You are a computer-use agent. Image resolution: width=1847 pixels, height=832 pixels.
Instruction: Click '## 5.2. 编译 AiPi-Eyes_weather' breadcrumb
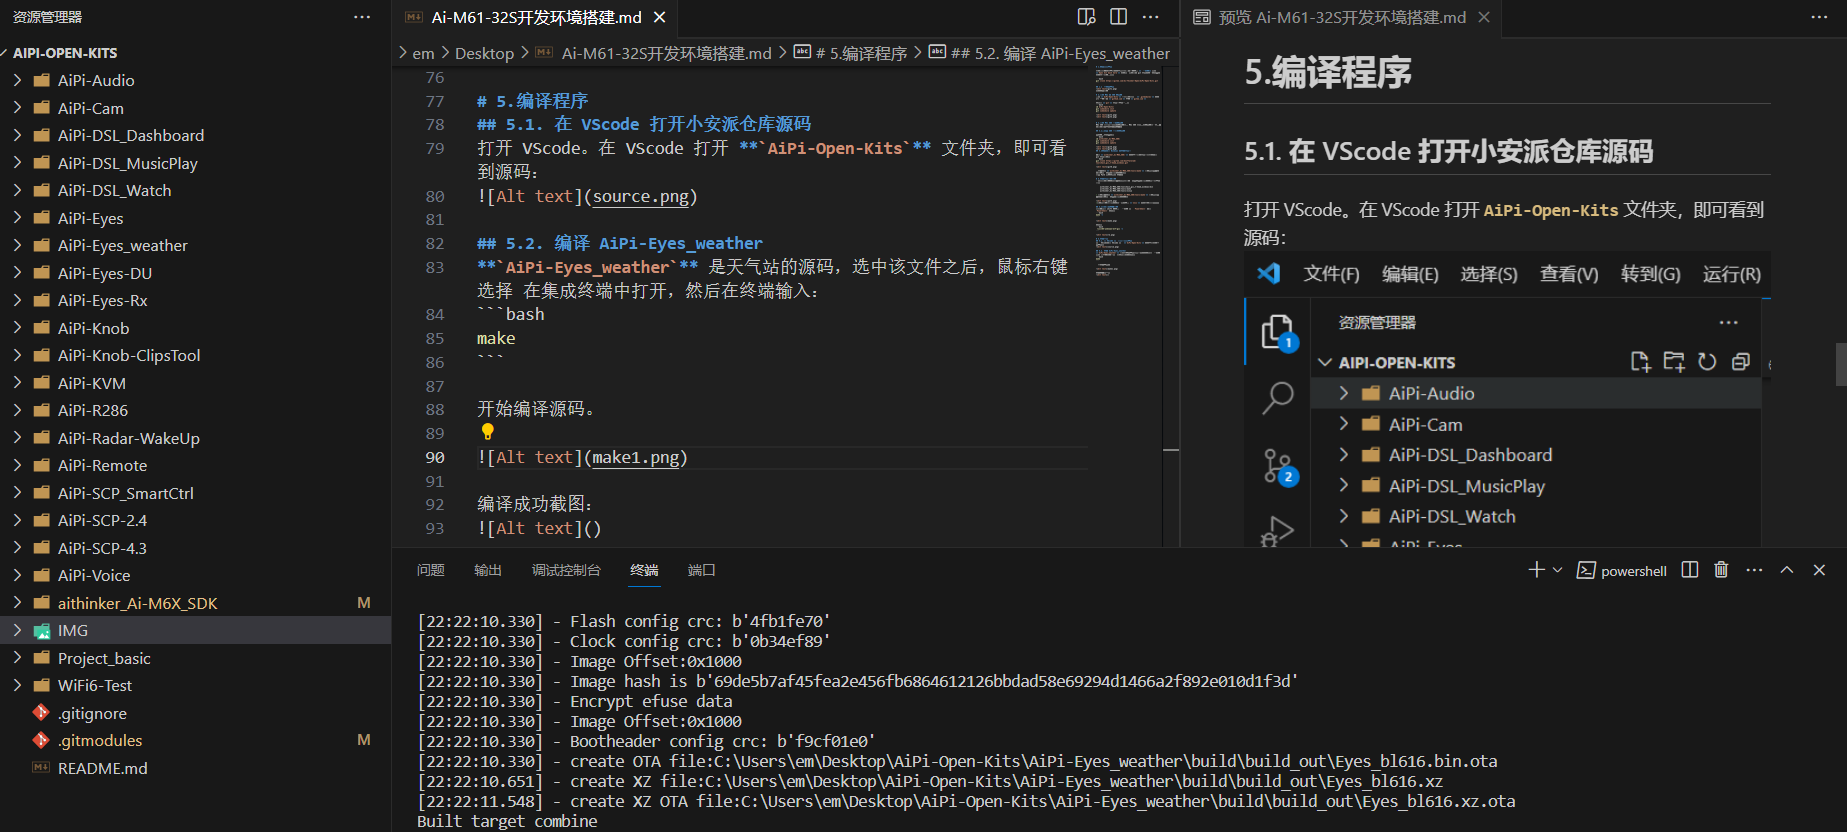click(x=1060, y=53)
